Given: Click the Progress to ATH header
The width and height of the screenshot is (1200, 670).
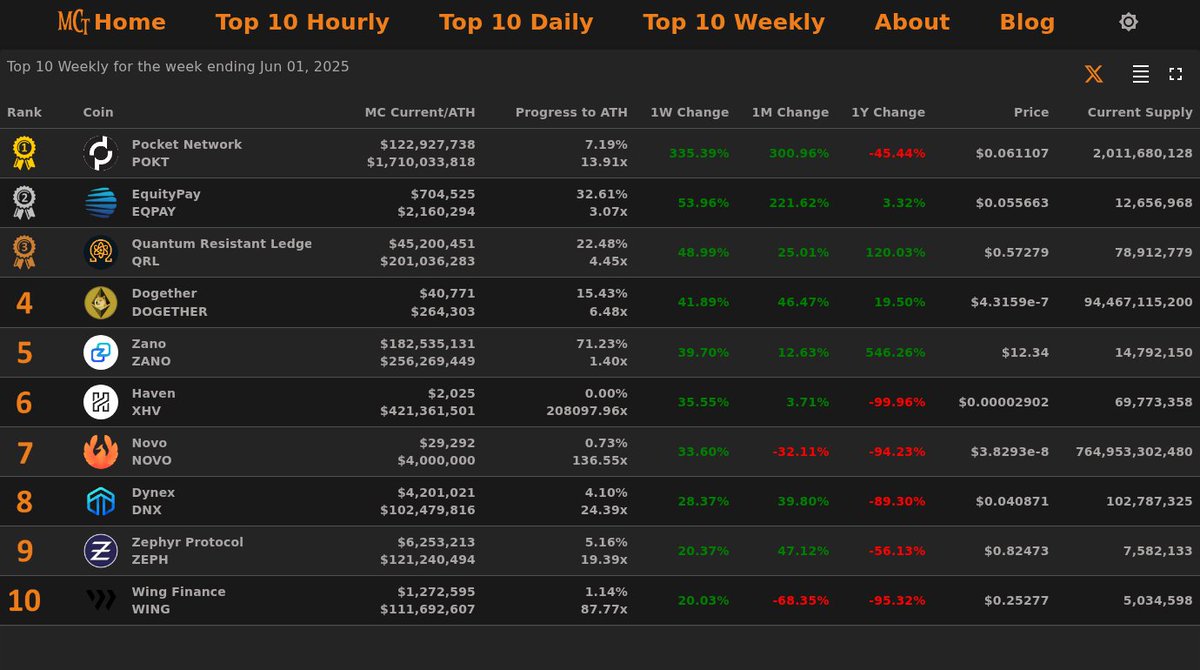Looking at the screenshot, I should click(571, 113).
